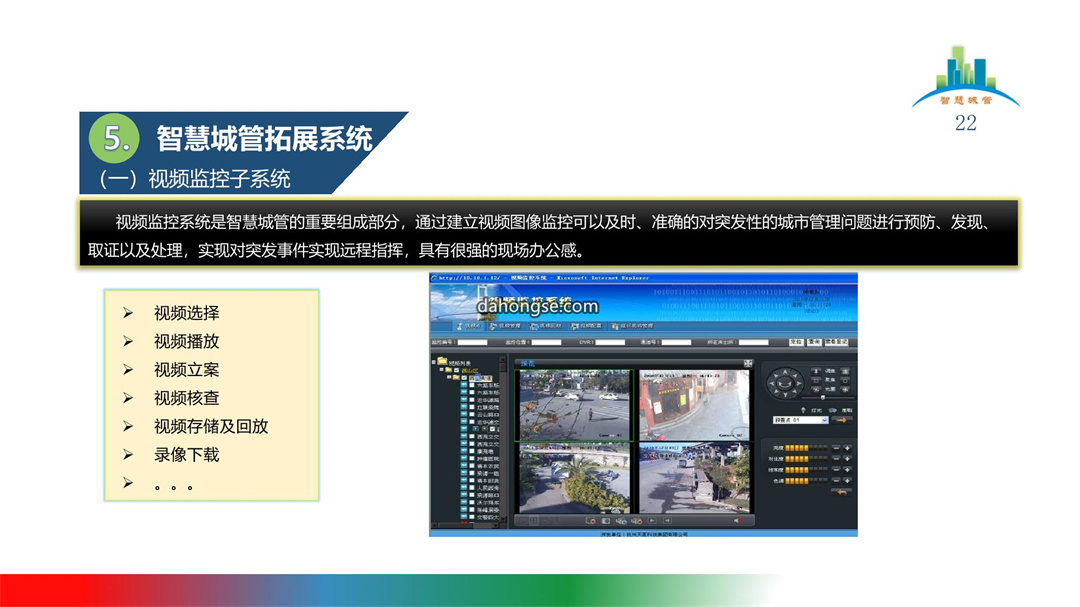Open second menu item in blue navigation bar
Image resolution: width=1080 pixels, height=607 pixels.
pos(505,326)
